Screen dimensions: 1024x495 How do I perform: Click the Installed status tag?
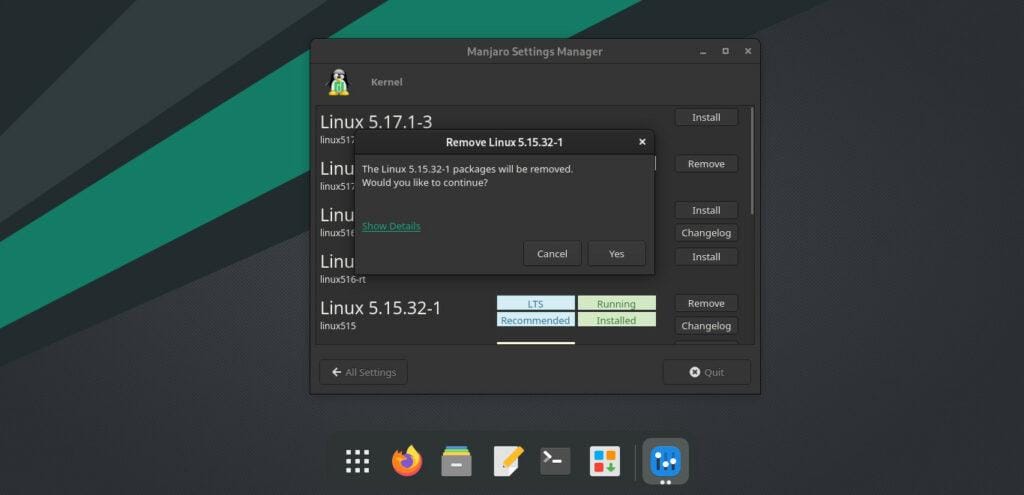coord(616,320)
